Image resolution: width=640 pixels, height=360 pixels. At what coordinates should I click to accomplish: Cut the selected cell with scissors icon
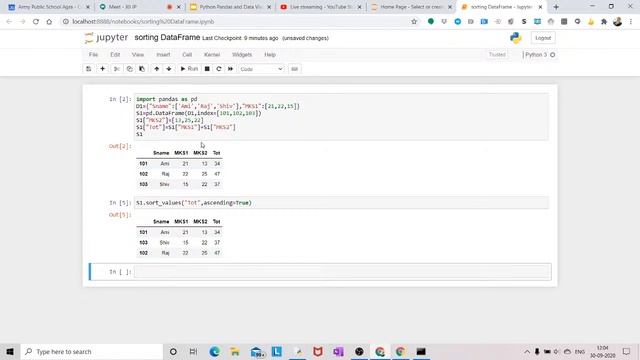pyautogui.click(x=117, y=69)
